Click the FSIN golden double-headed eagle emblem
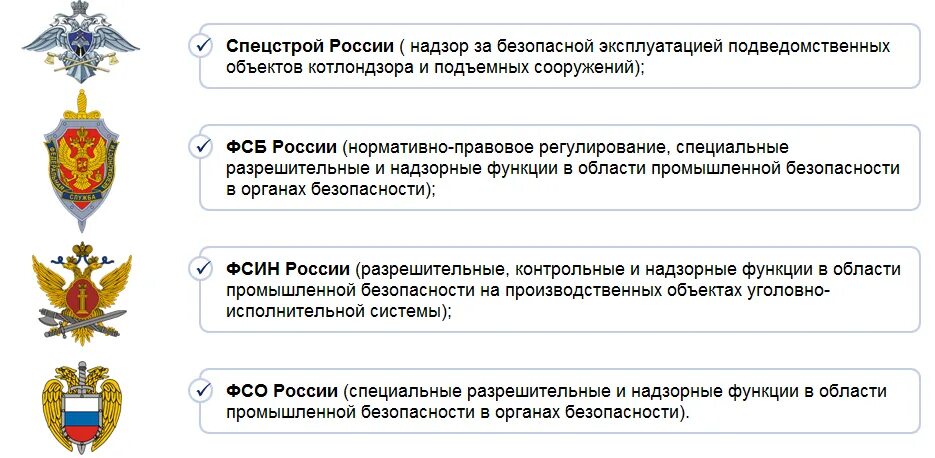This screenshot has width=935, height=458. coord(82,293)
